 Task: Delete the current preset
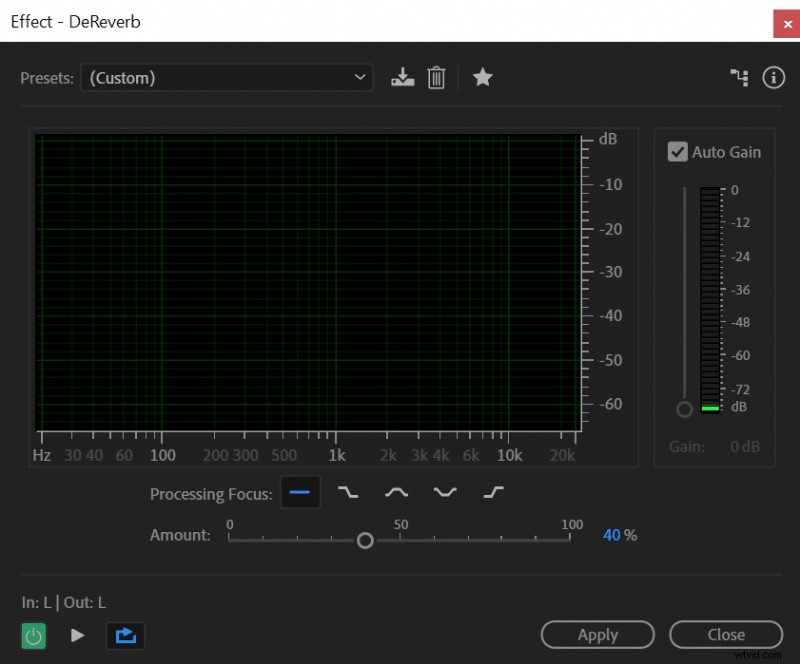[436, 77]
